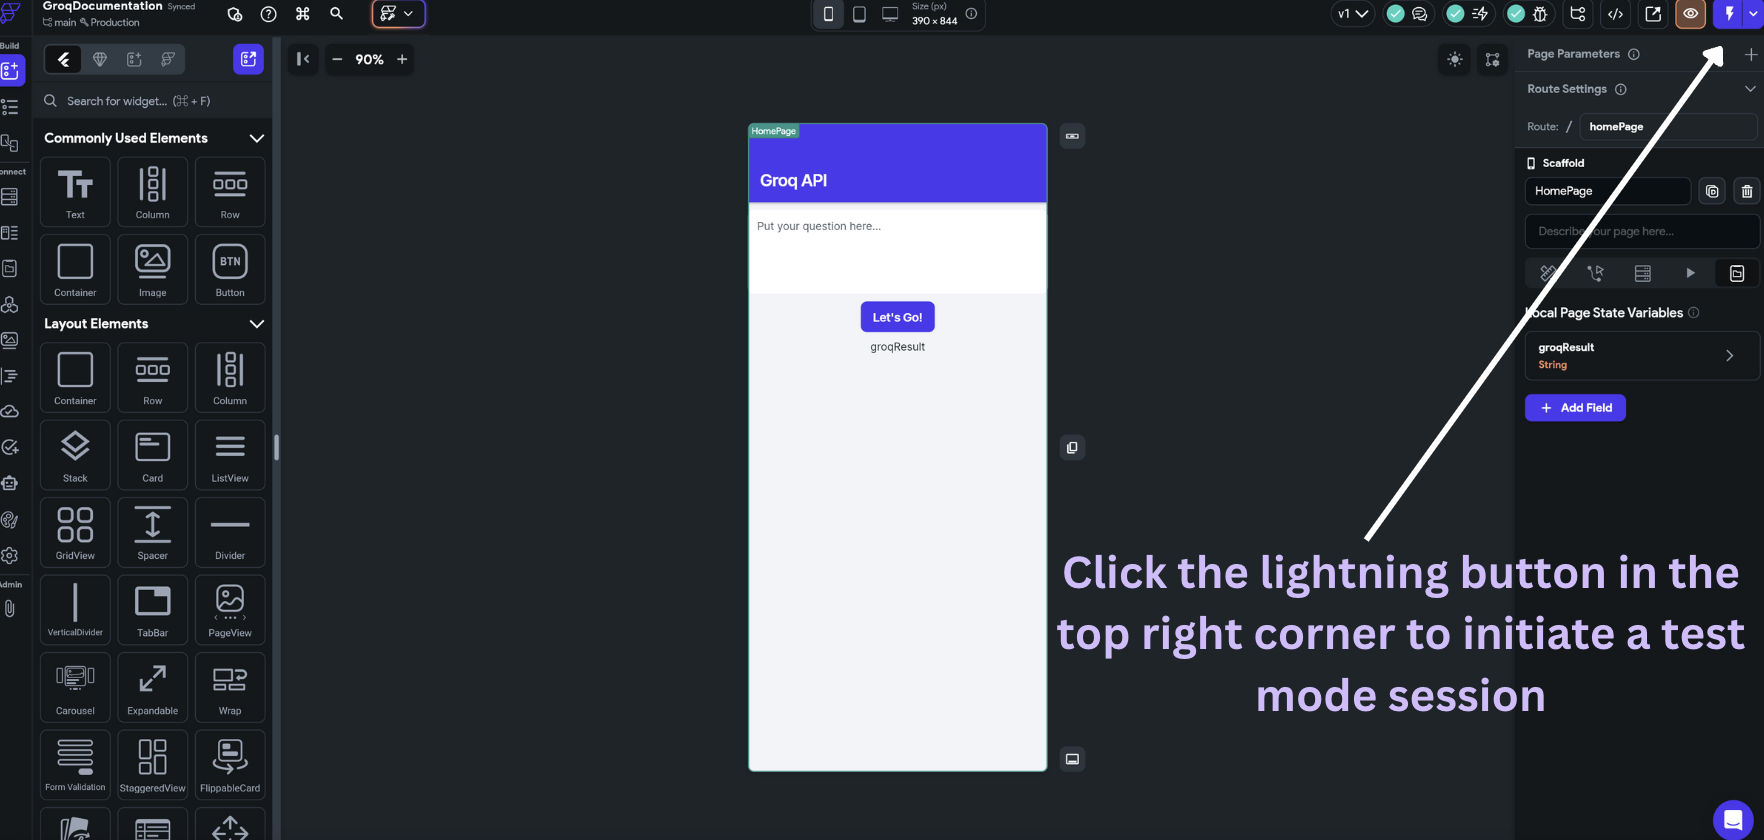Switch to the Animations play tab icon
The image size is (1764, 840).
coord(1690,273)
